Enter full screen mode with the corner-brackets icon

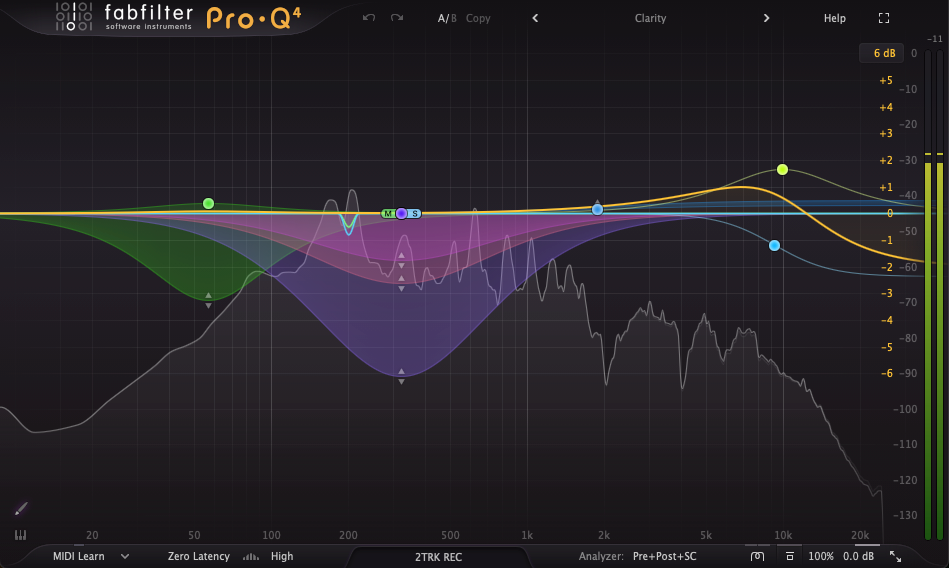(x=883, y=18)
